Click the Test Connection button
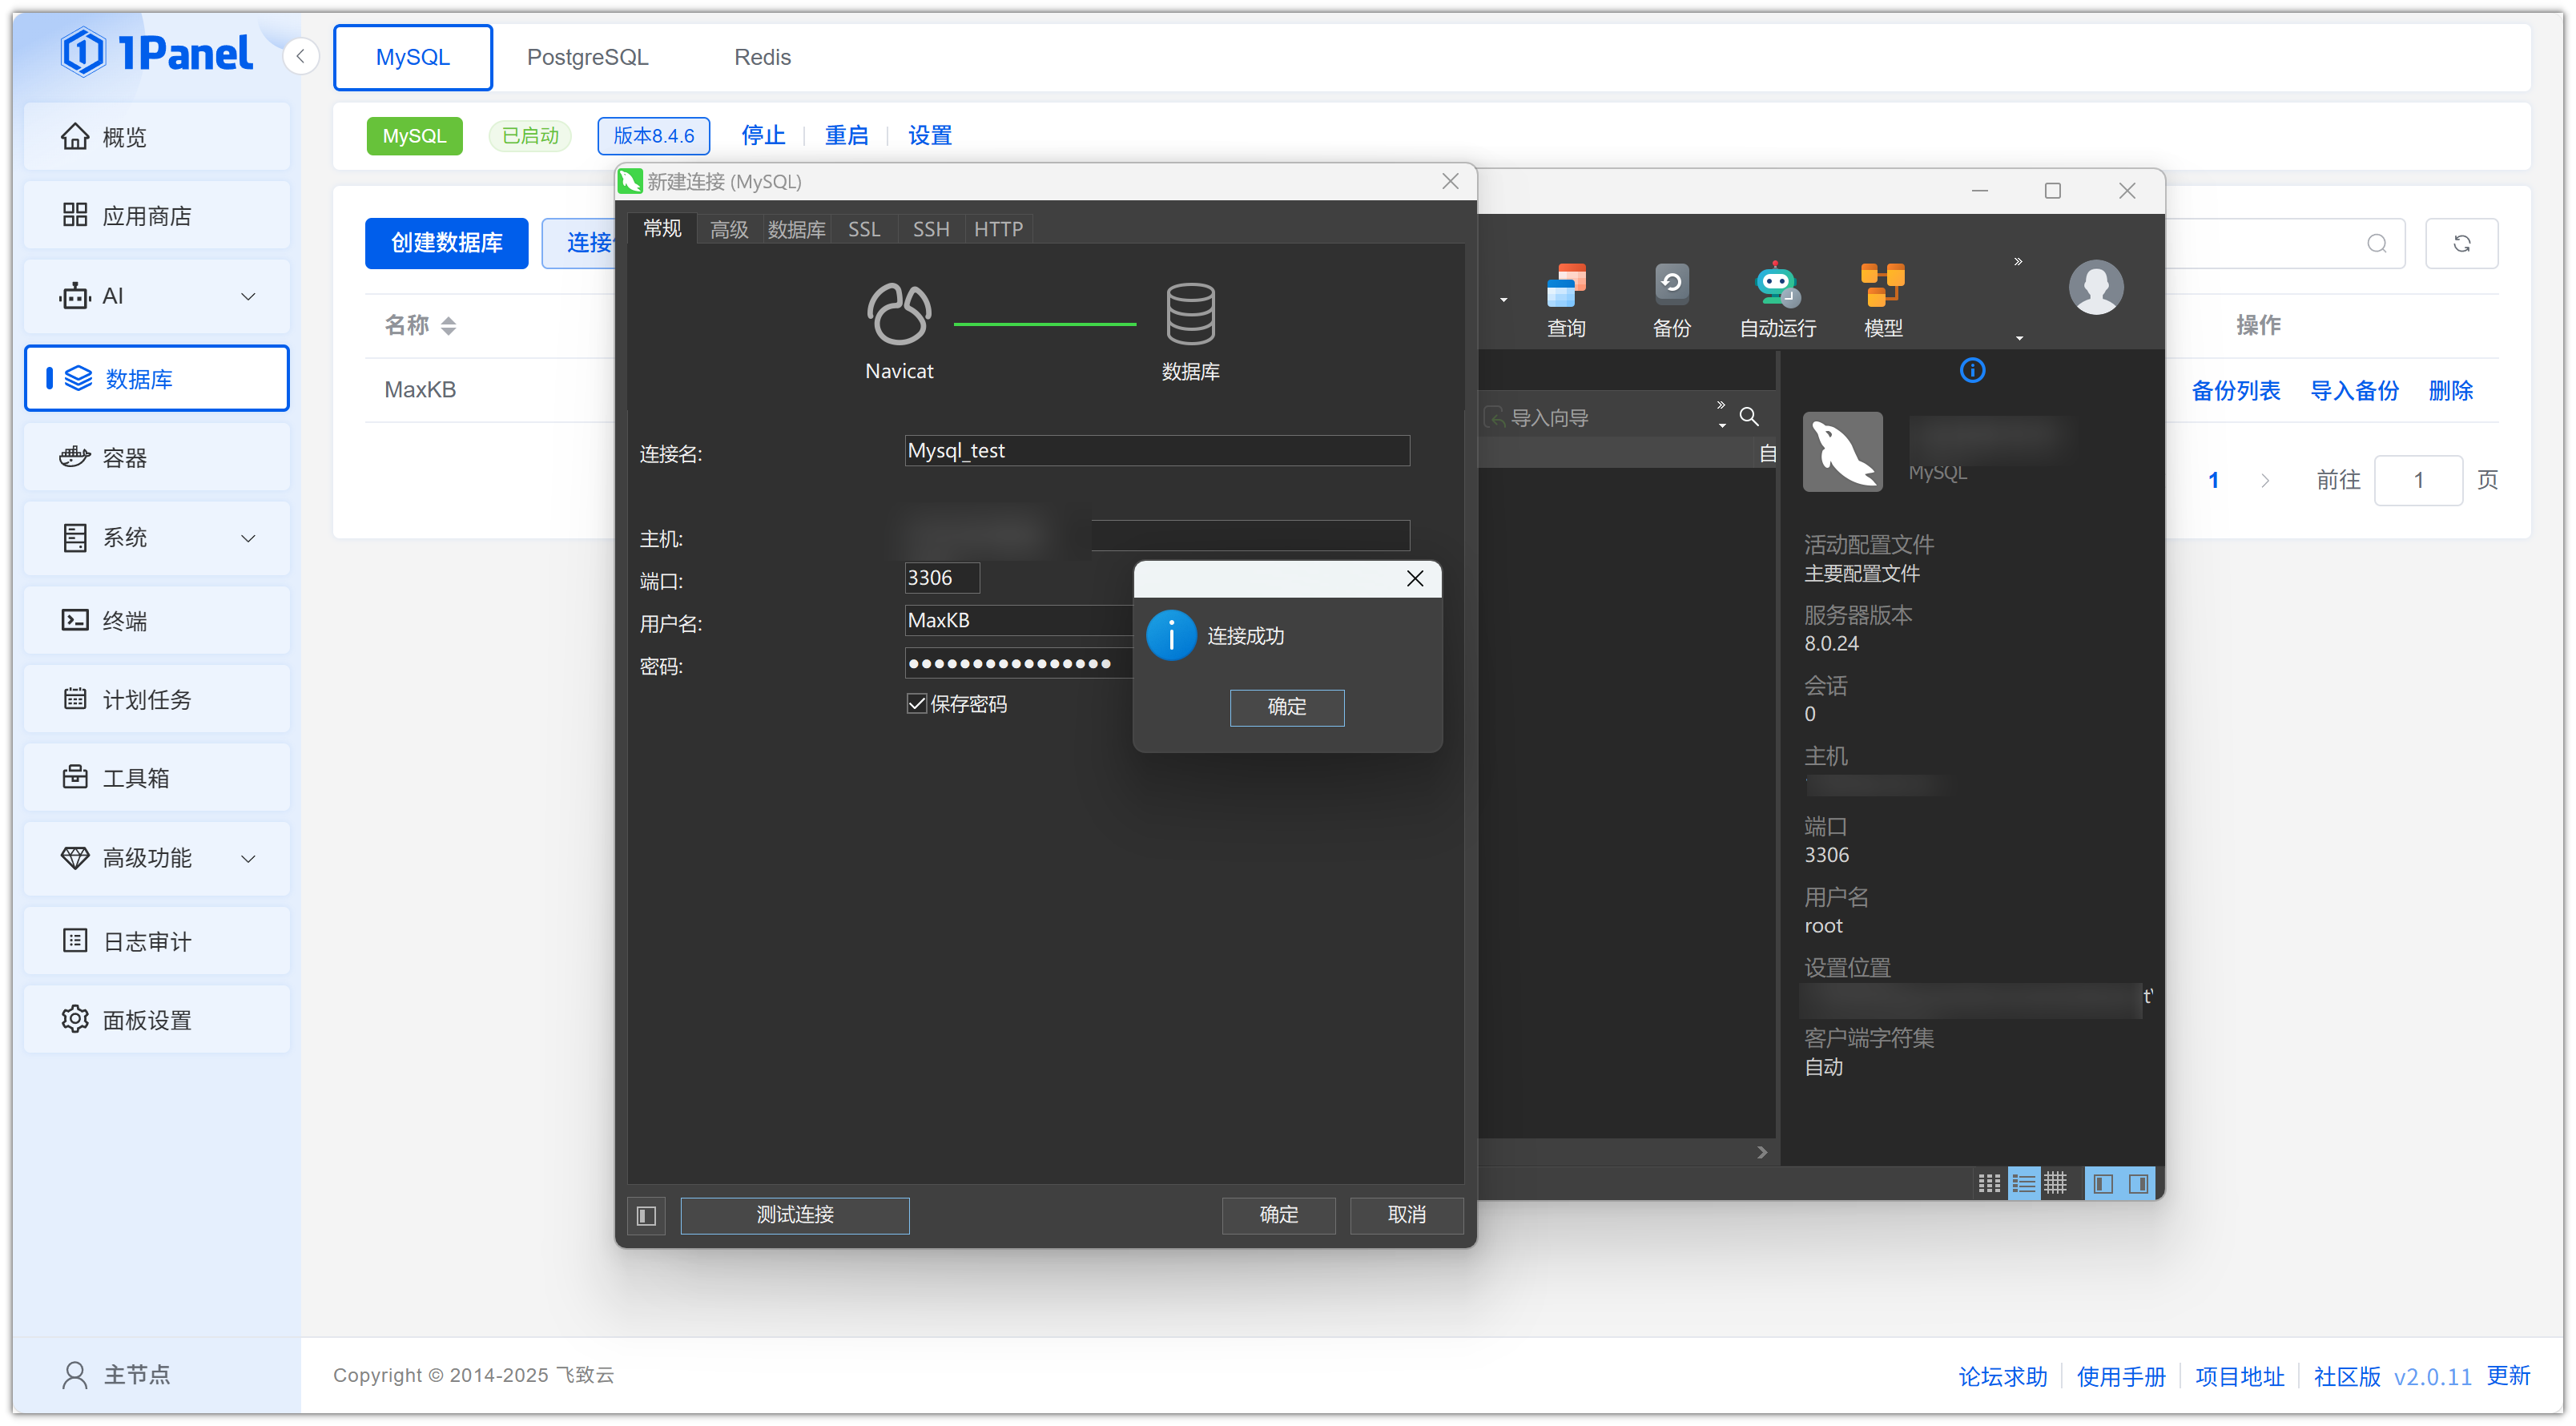2576x1426 pixels. [x=794, y=1215]
